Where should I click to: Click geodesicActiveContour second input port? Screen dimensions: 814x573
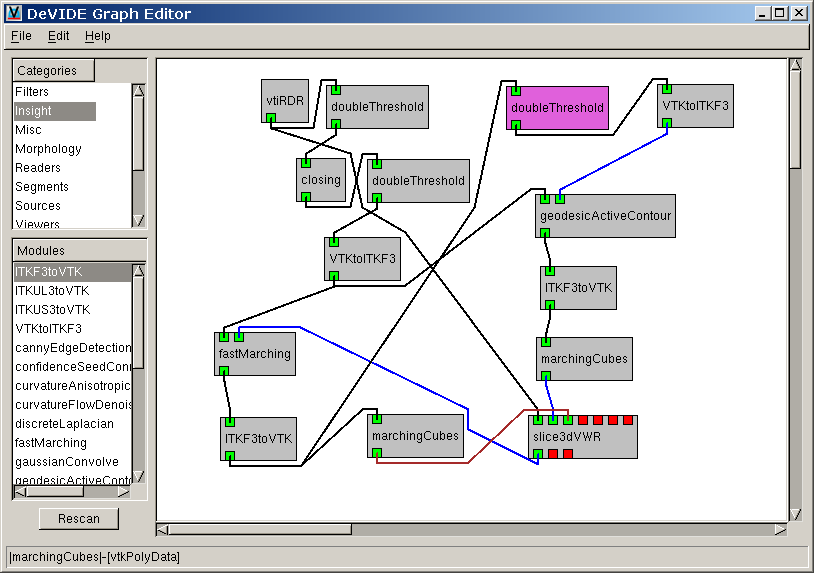click(x=560, y=199)
